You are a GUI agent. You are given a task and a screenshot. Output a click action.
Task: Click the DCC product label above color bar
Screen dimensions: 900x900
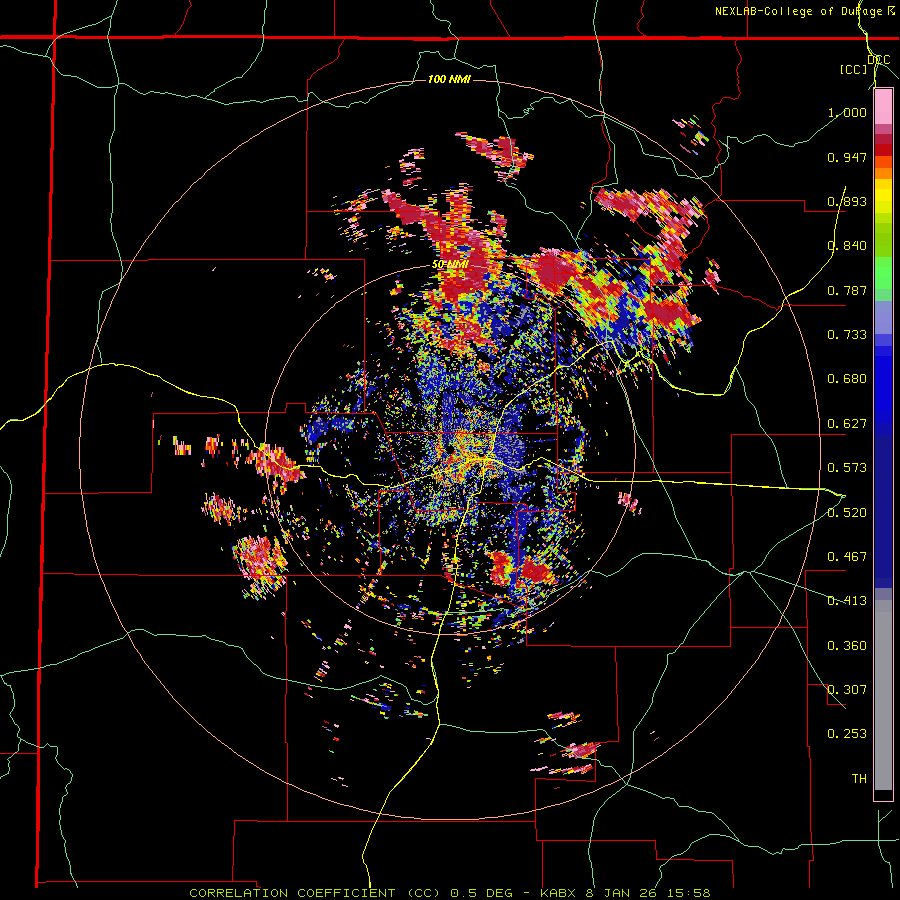(x=878, y=60)
